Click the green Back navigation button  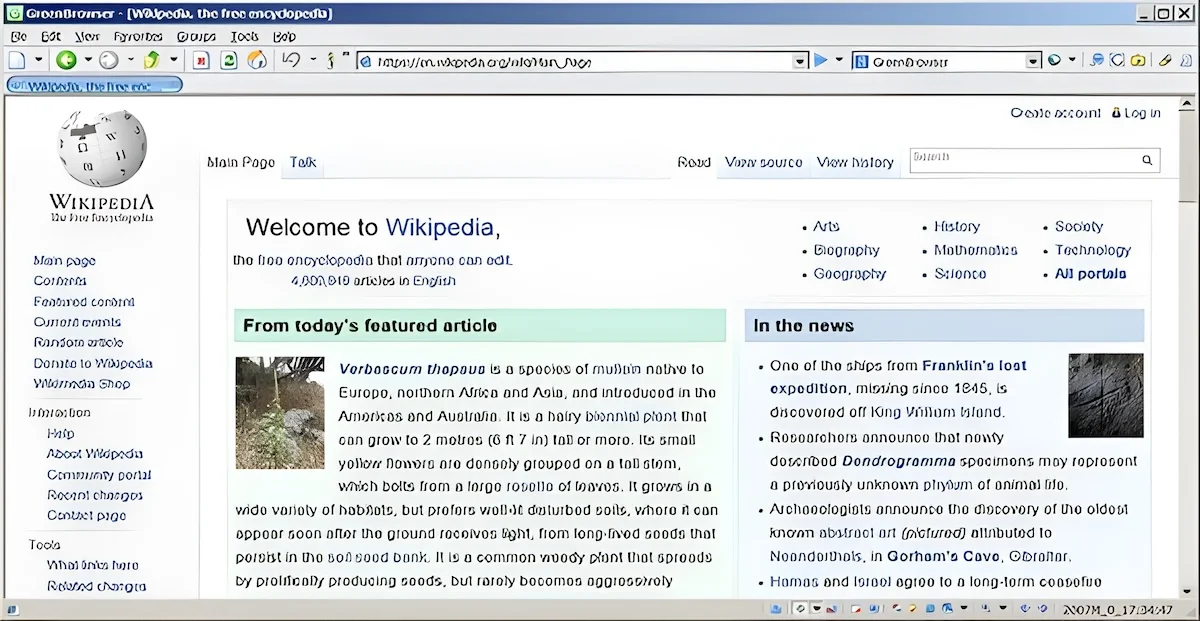click(66, 60)
